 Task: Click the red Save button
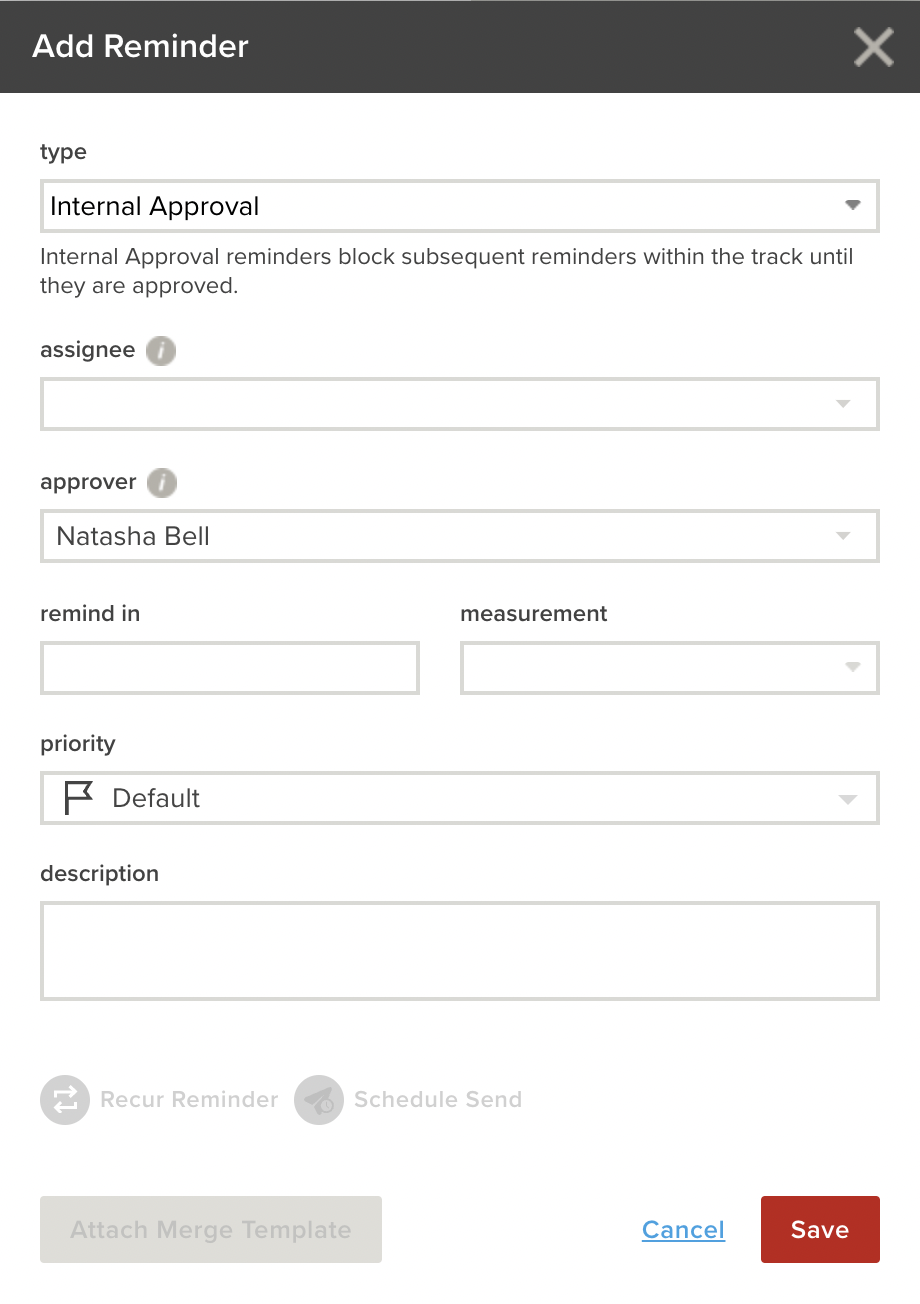pyautogui.click(x=820, y=1230)
